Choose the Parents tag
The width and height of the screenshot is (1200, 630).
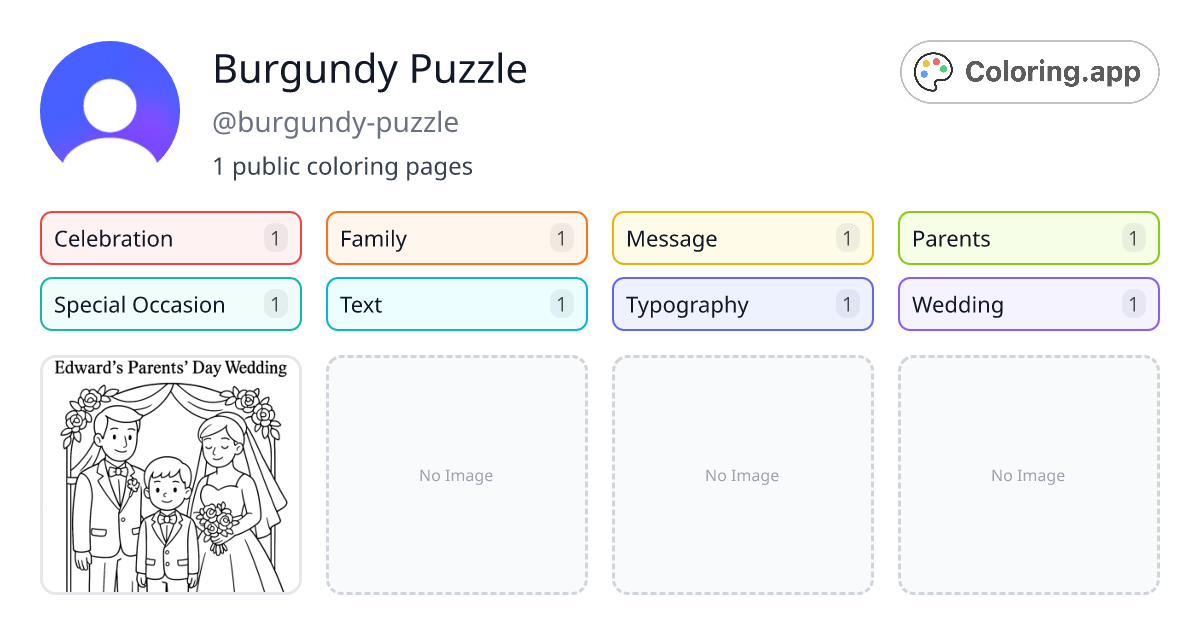tap(1028, 238)
